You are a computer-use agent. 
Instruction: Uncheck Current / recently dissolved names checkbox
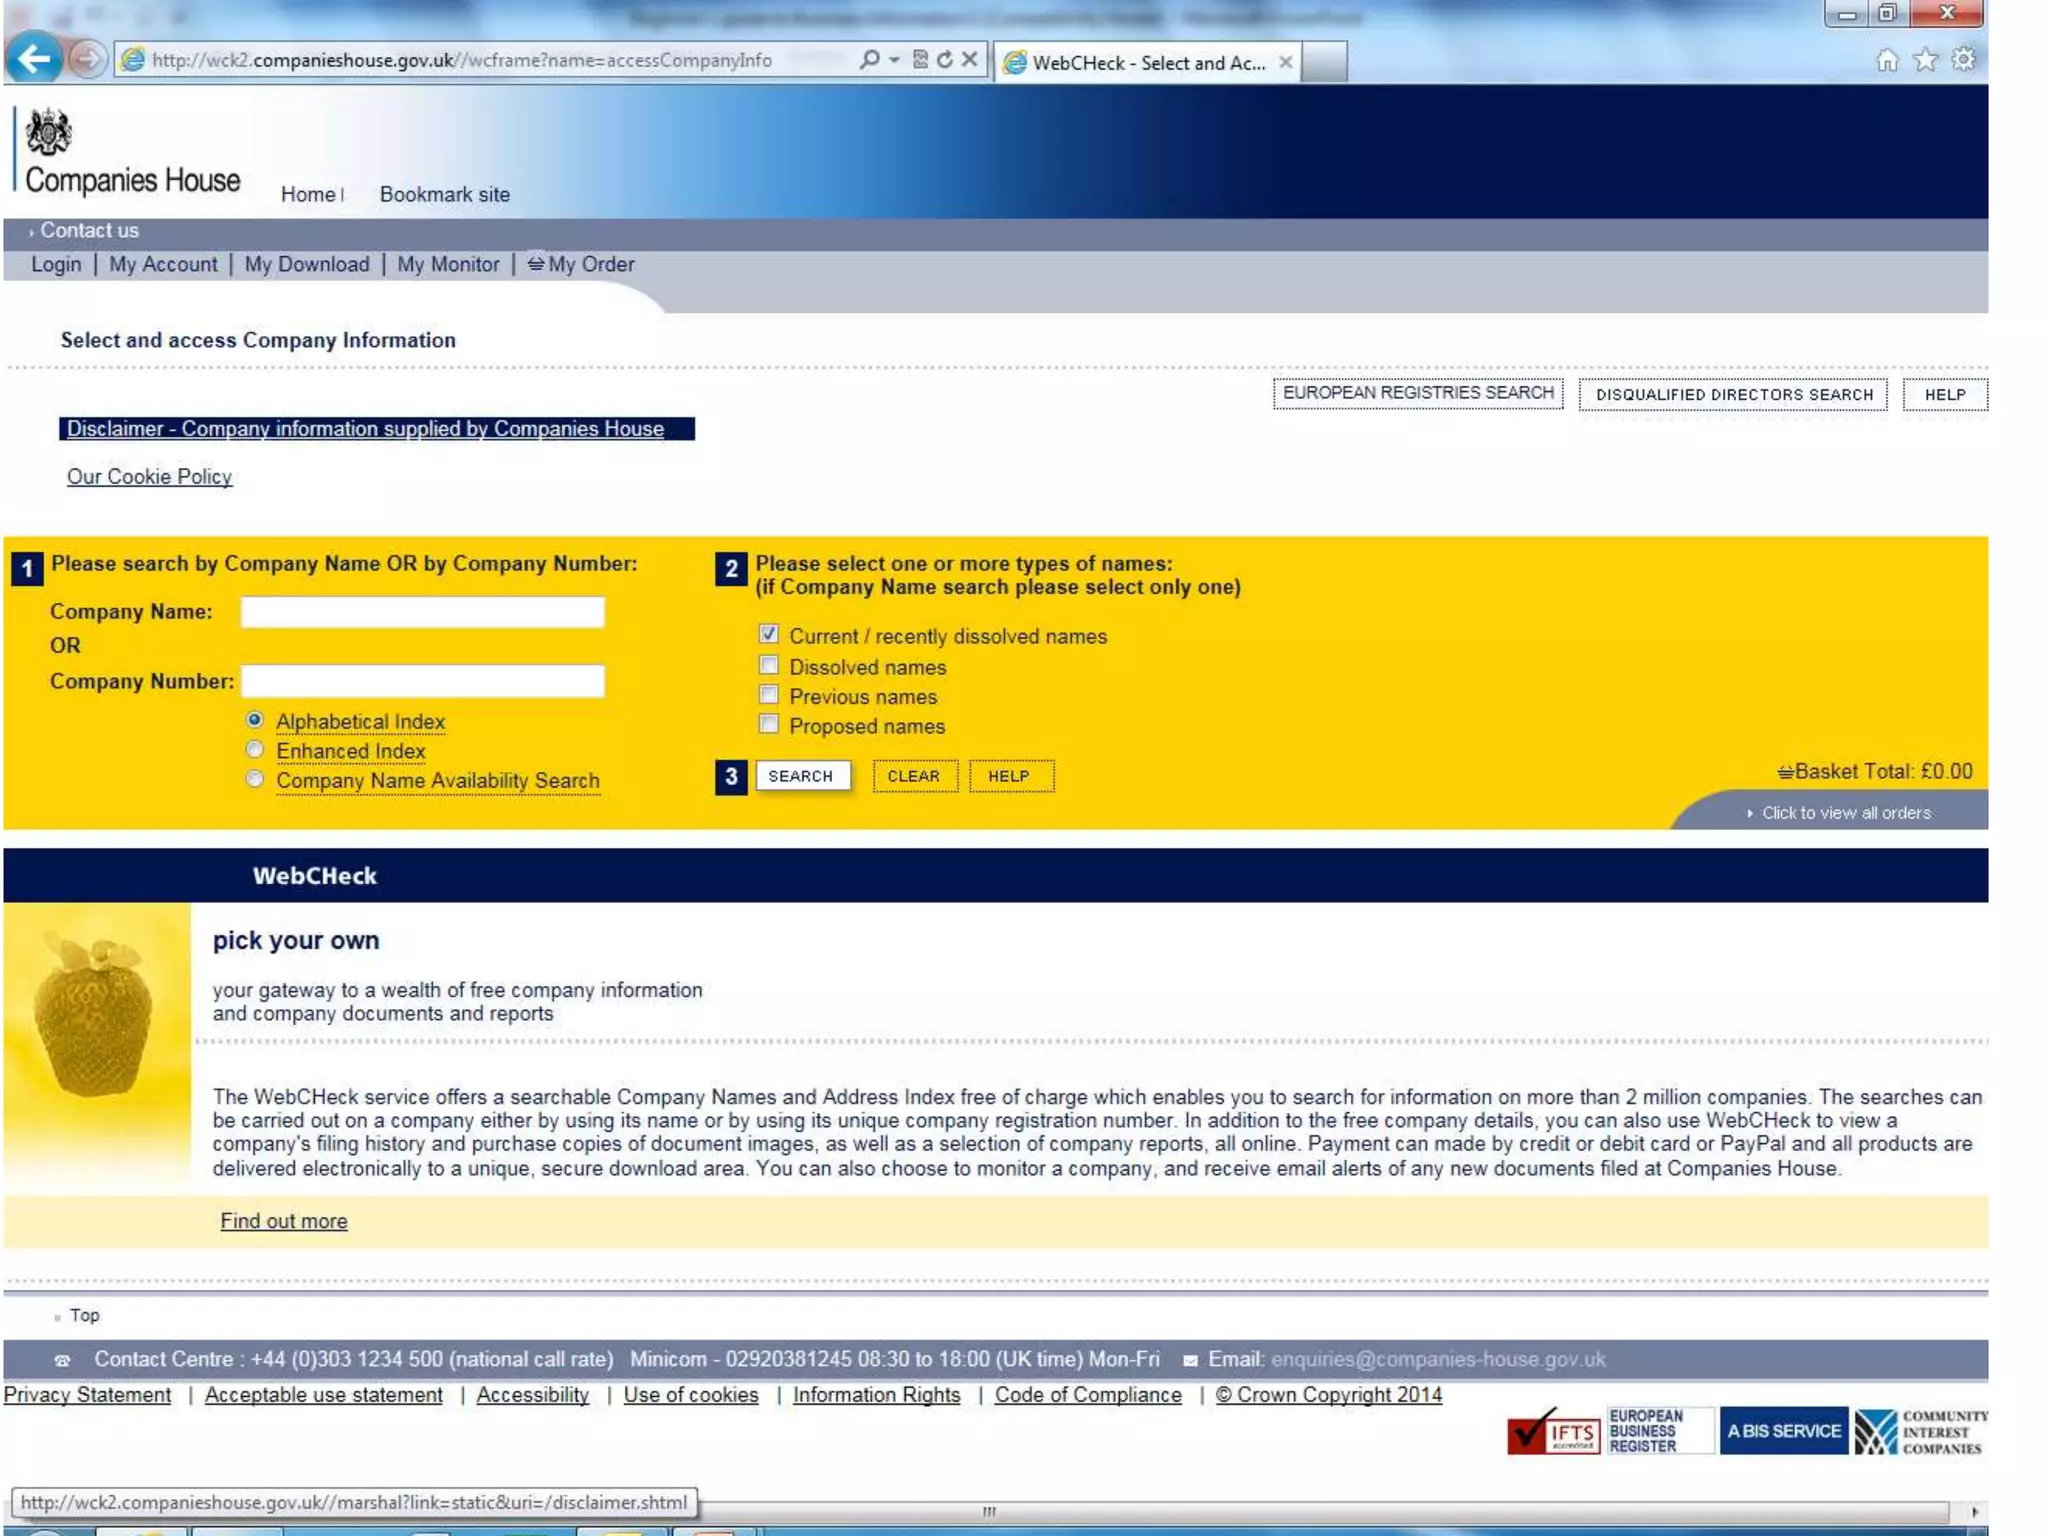click(768, 634)
